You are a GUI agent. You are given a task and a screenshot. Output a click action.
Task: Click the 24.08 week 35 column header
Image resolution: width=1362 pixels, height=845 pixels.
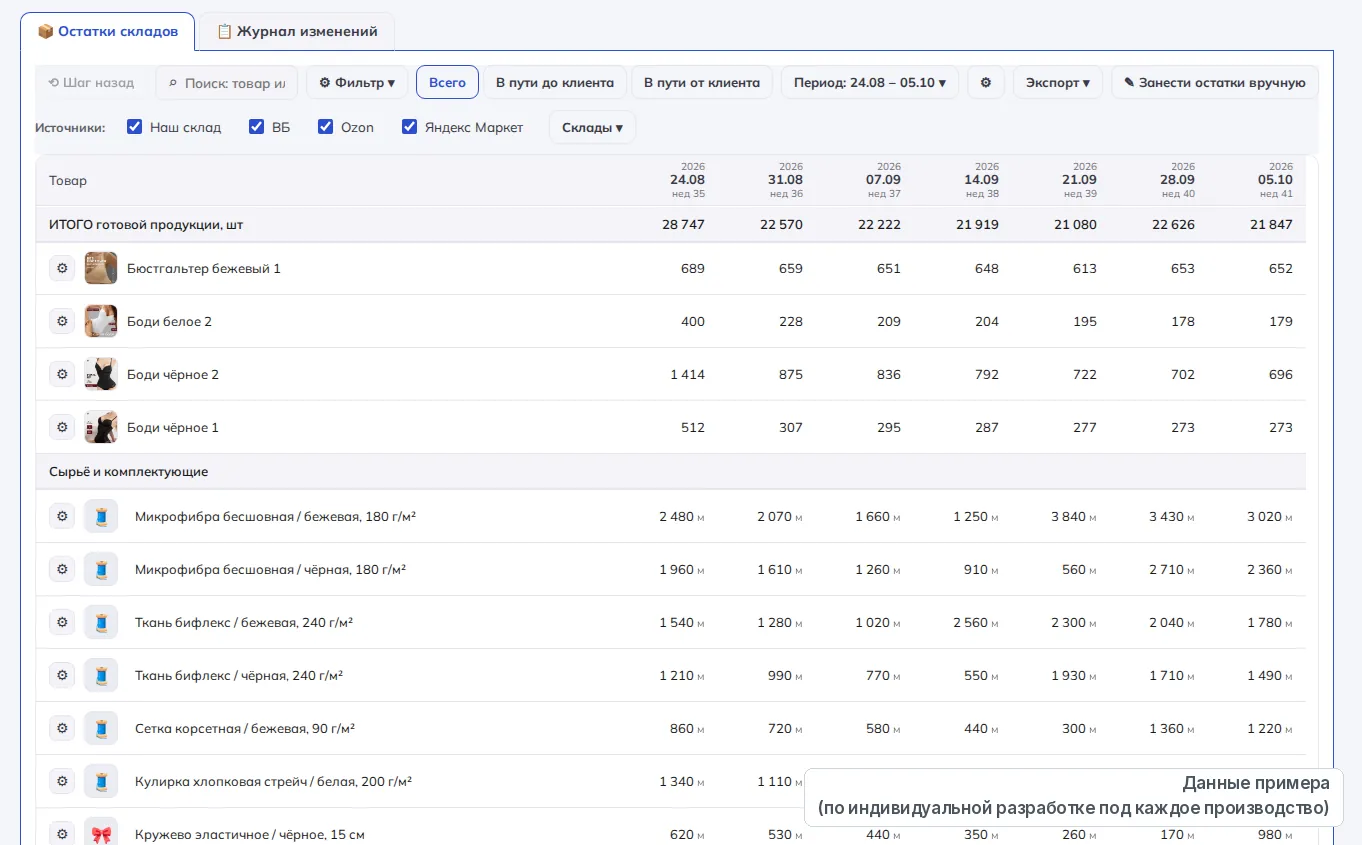tap(687, 180)
